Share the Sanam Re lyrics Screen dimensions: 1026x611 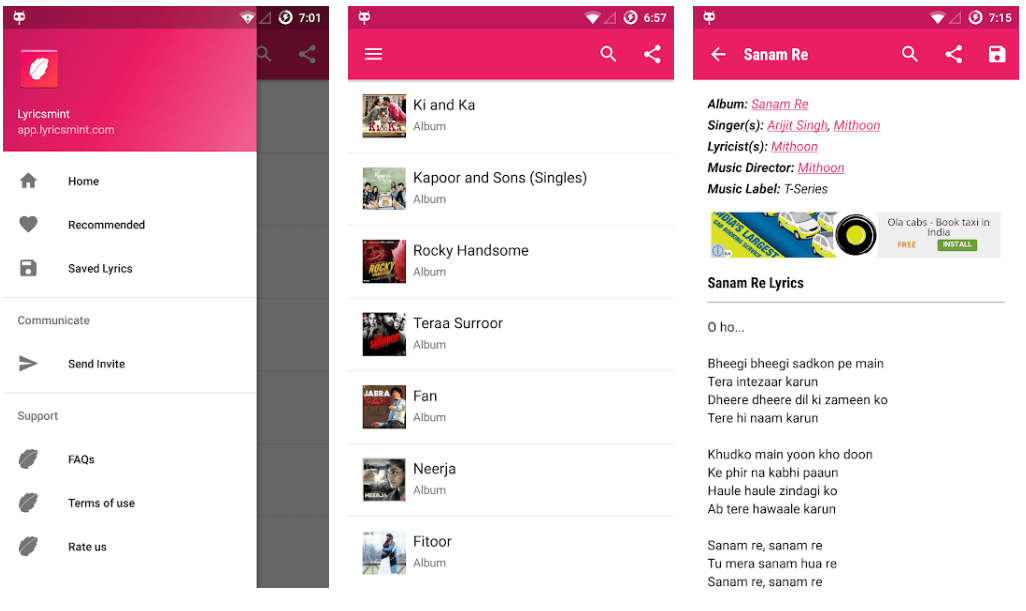953,55
